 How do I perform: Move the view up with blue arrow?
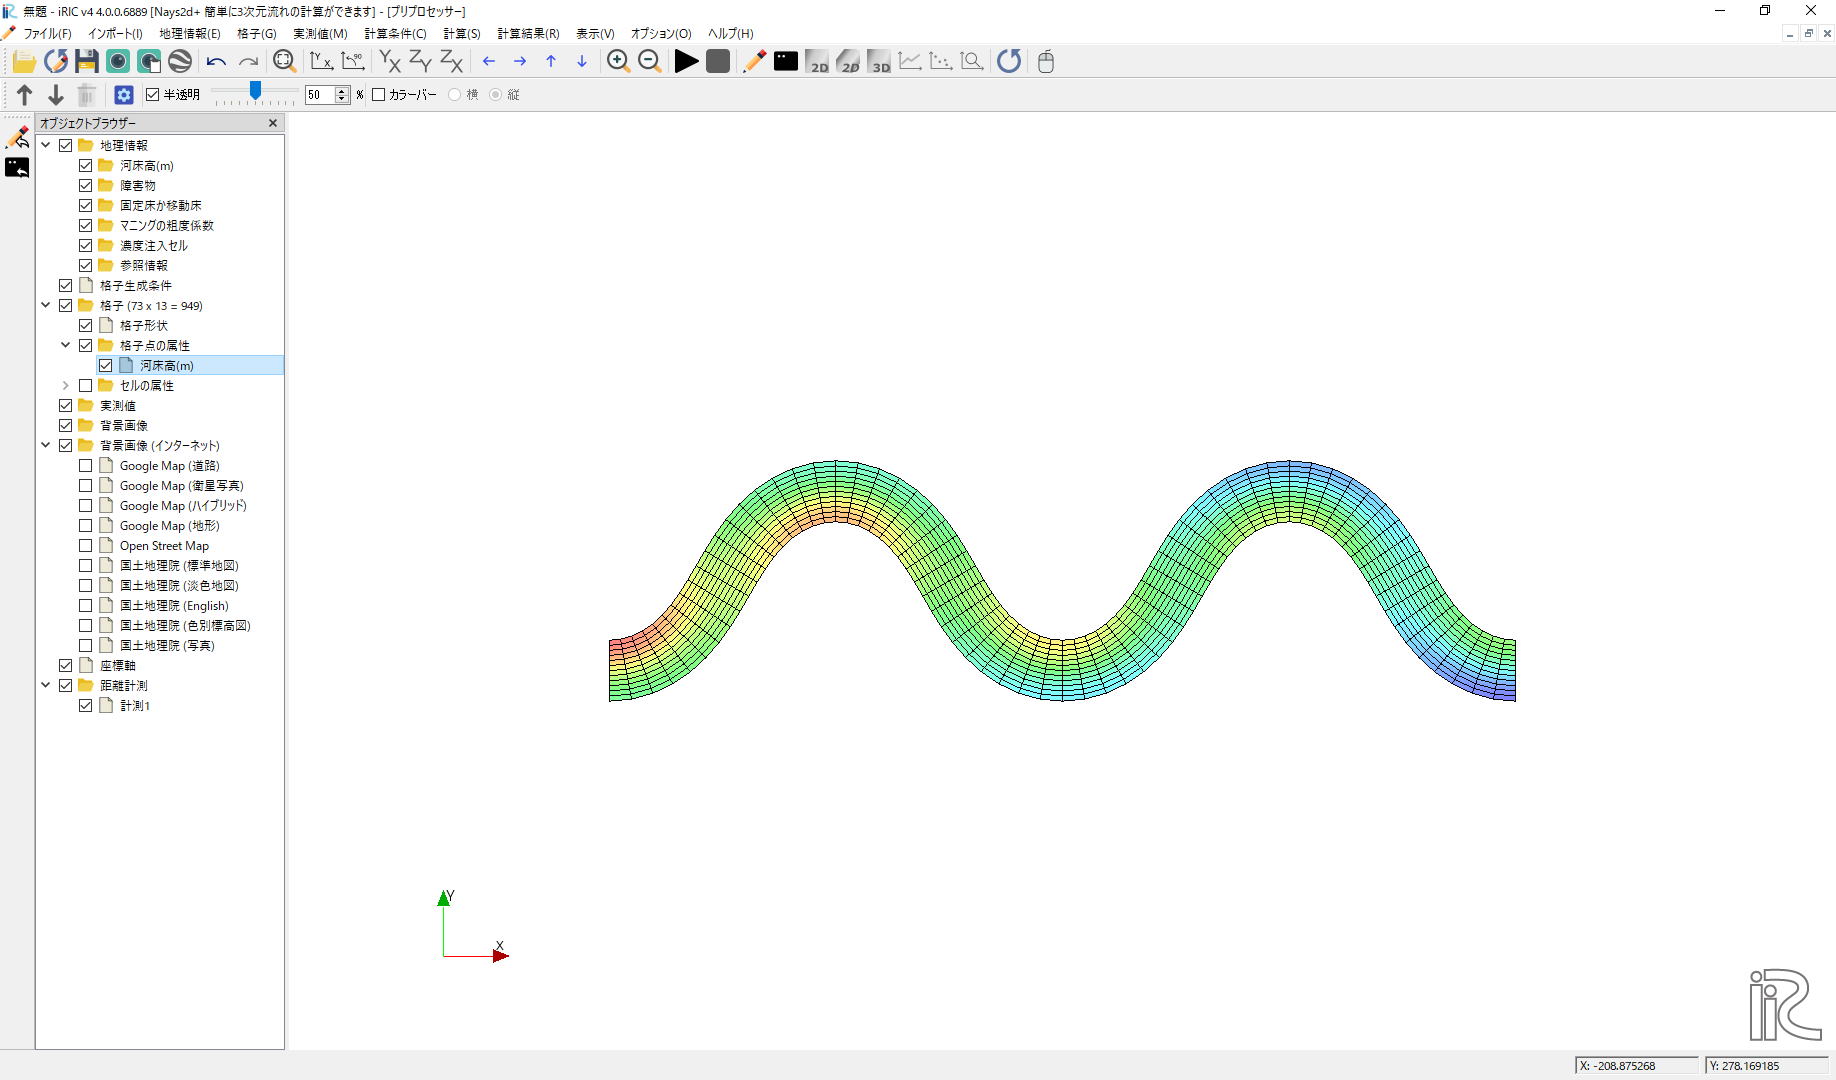tap(551, 62)
